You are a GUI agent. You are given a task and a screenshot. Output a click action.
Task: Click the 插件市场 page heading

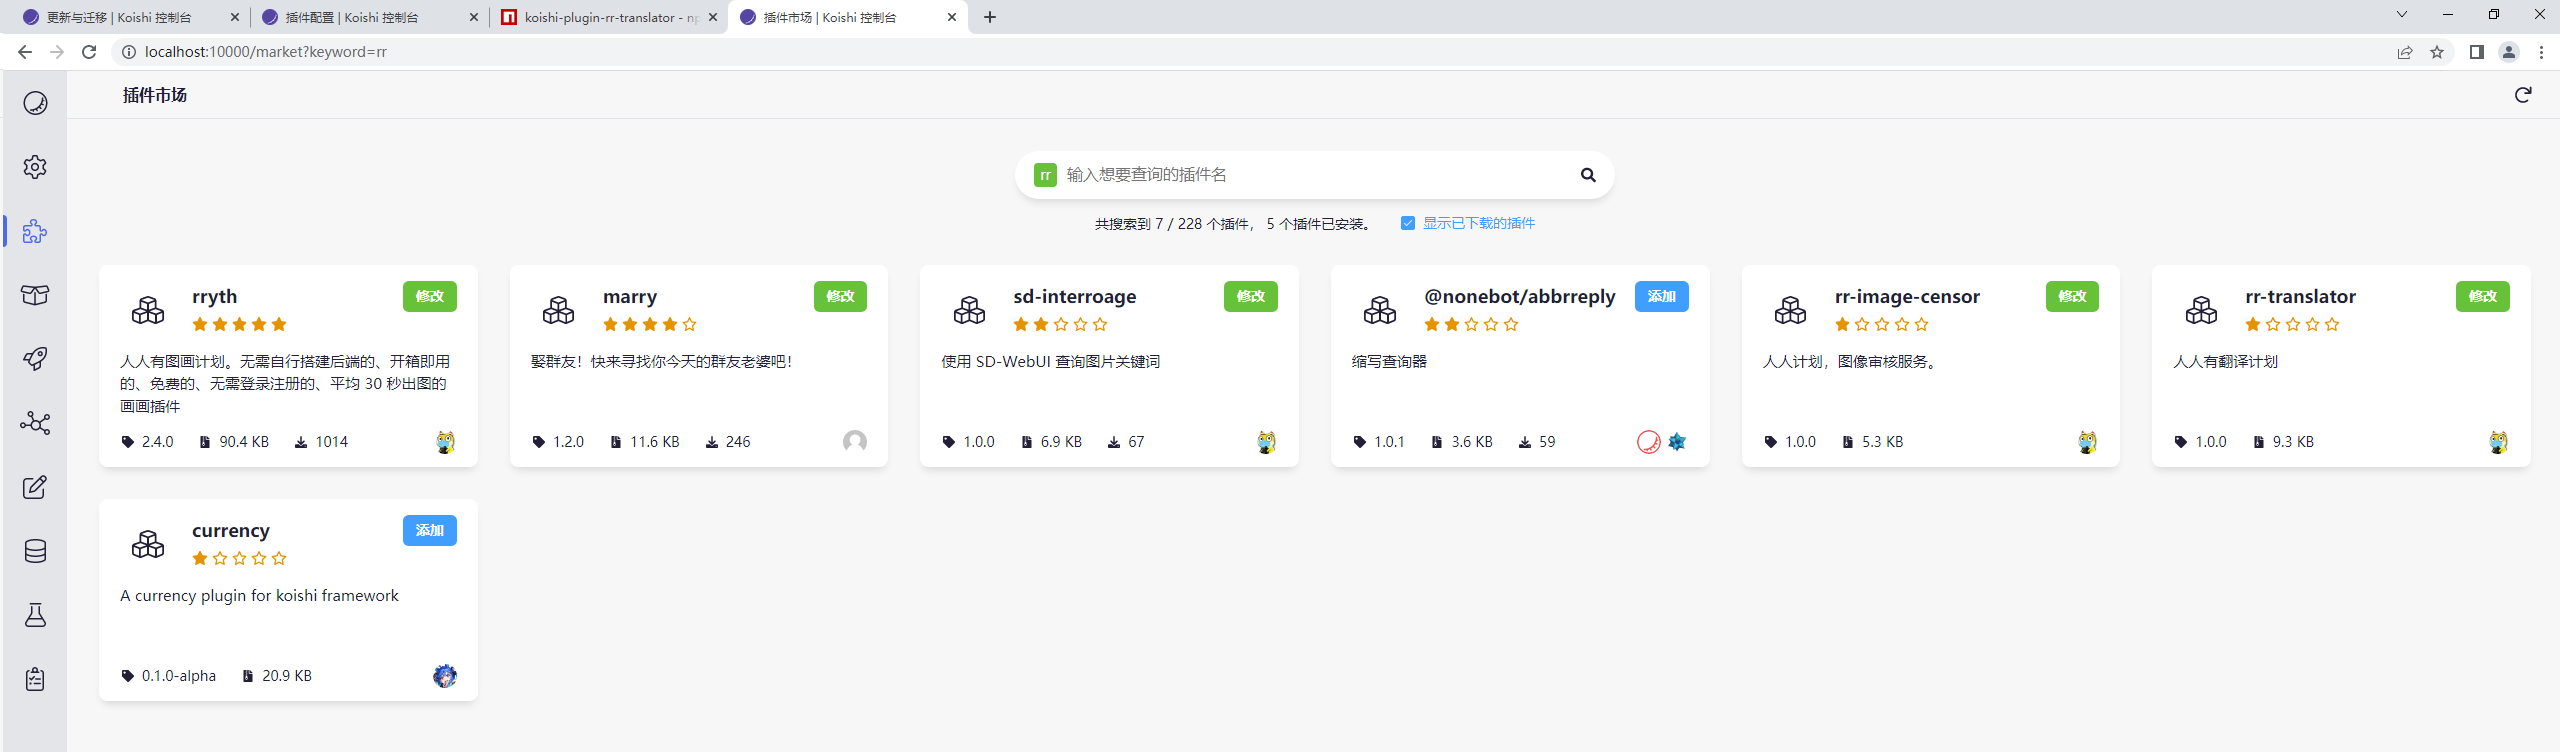(155, 95)
